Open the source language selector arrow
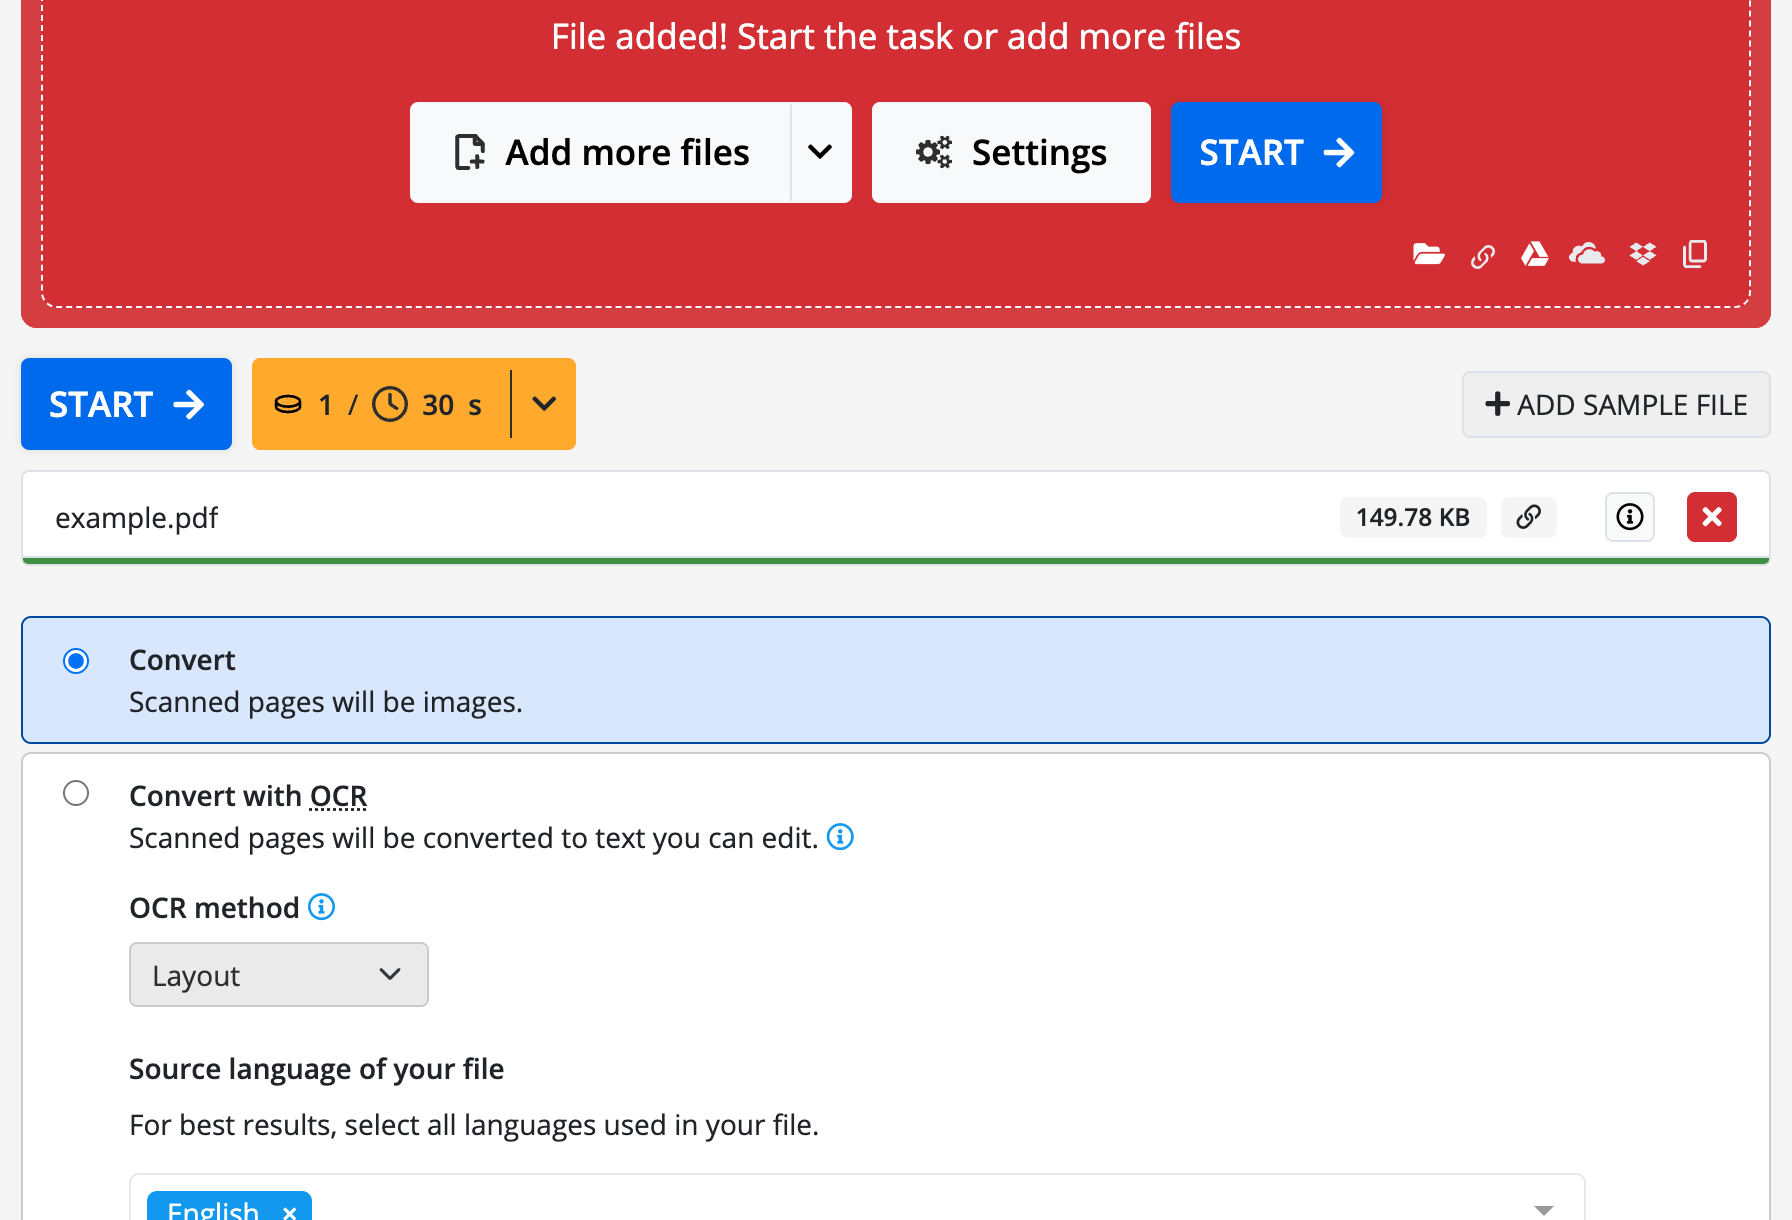This screenshot has width=1792, height=1220. (1543, 1208)
